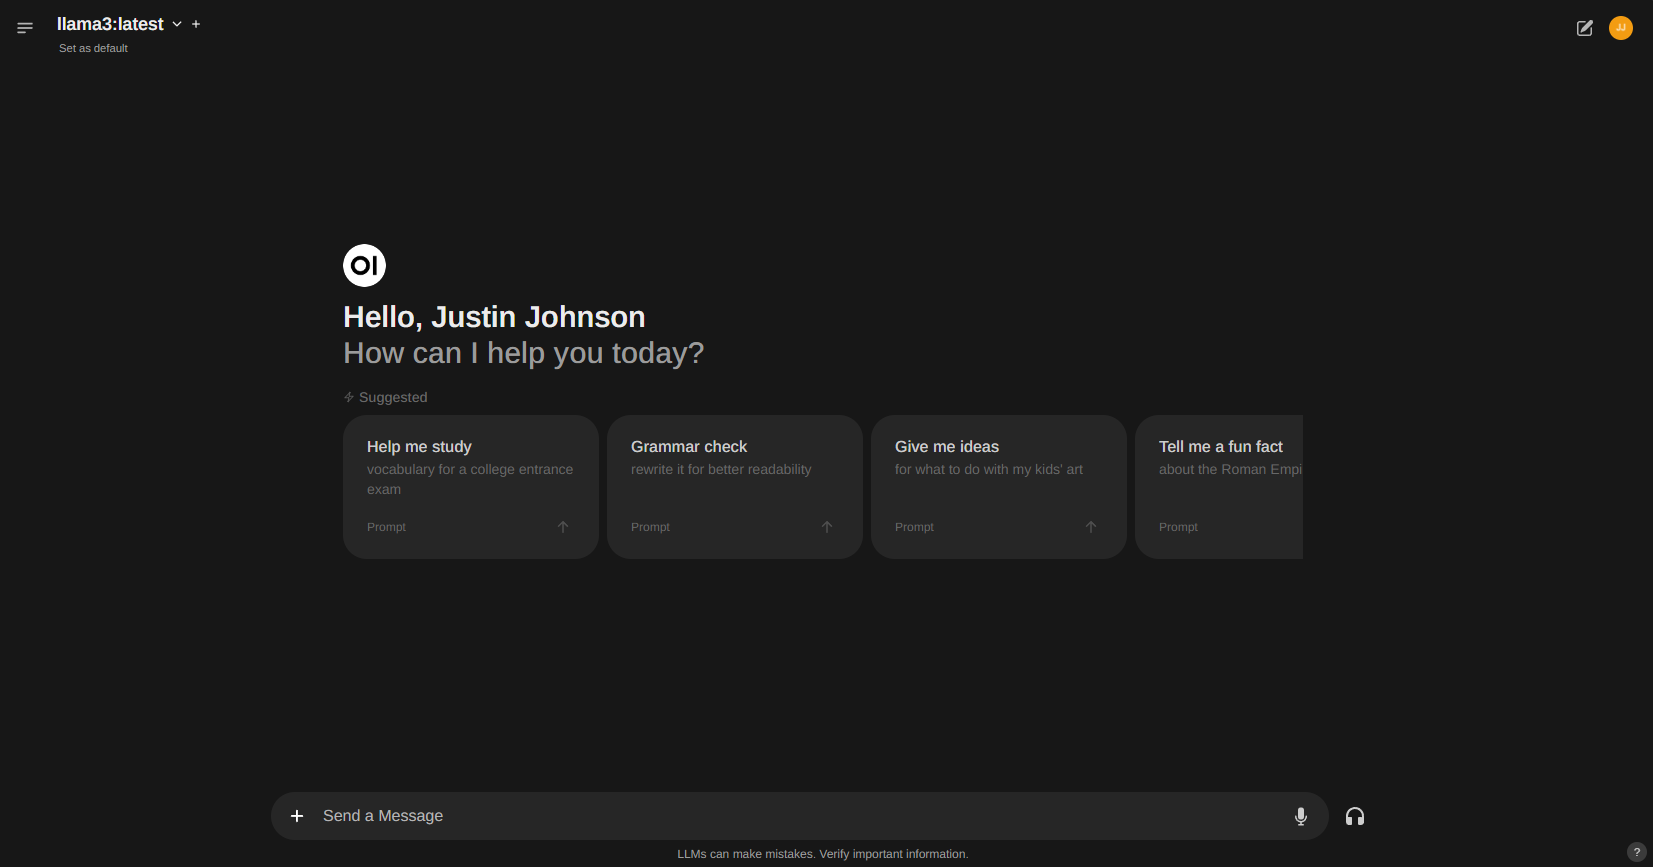The image size is (1653, 867).
Task: Click the LLMs can make mistakes disclaimer
Action: (x=823, y=854)
